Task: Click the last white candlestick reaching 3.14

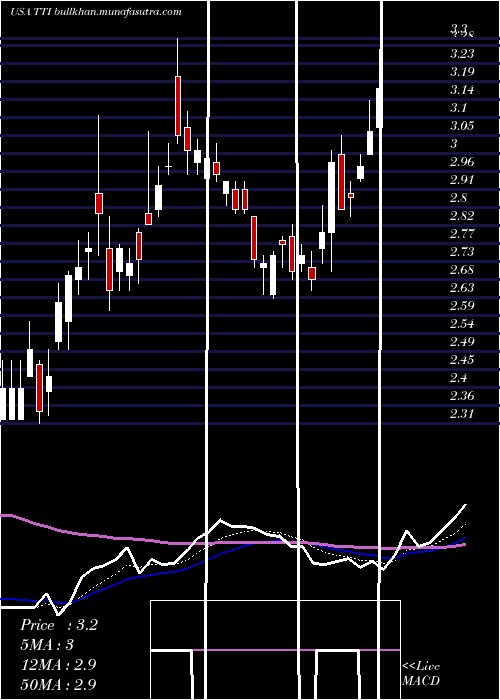Action: 379,108
